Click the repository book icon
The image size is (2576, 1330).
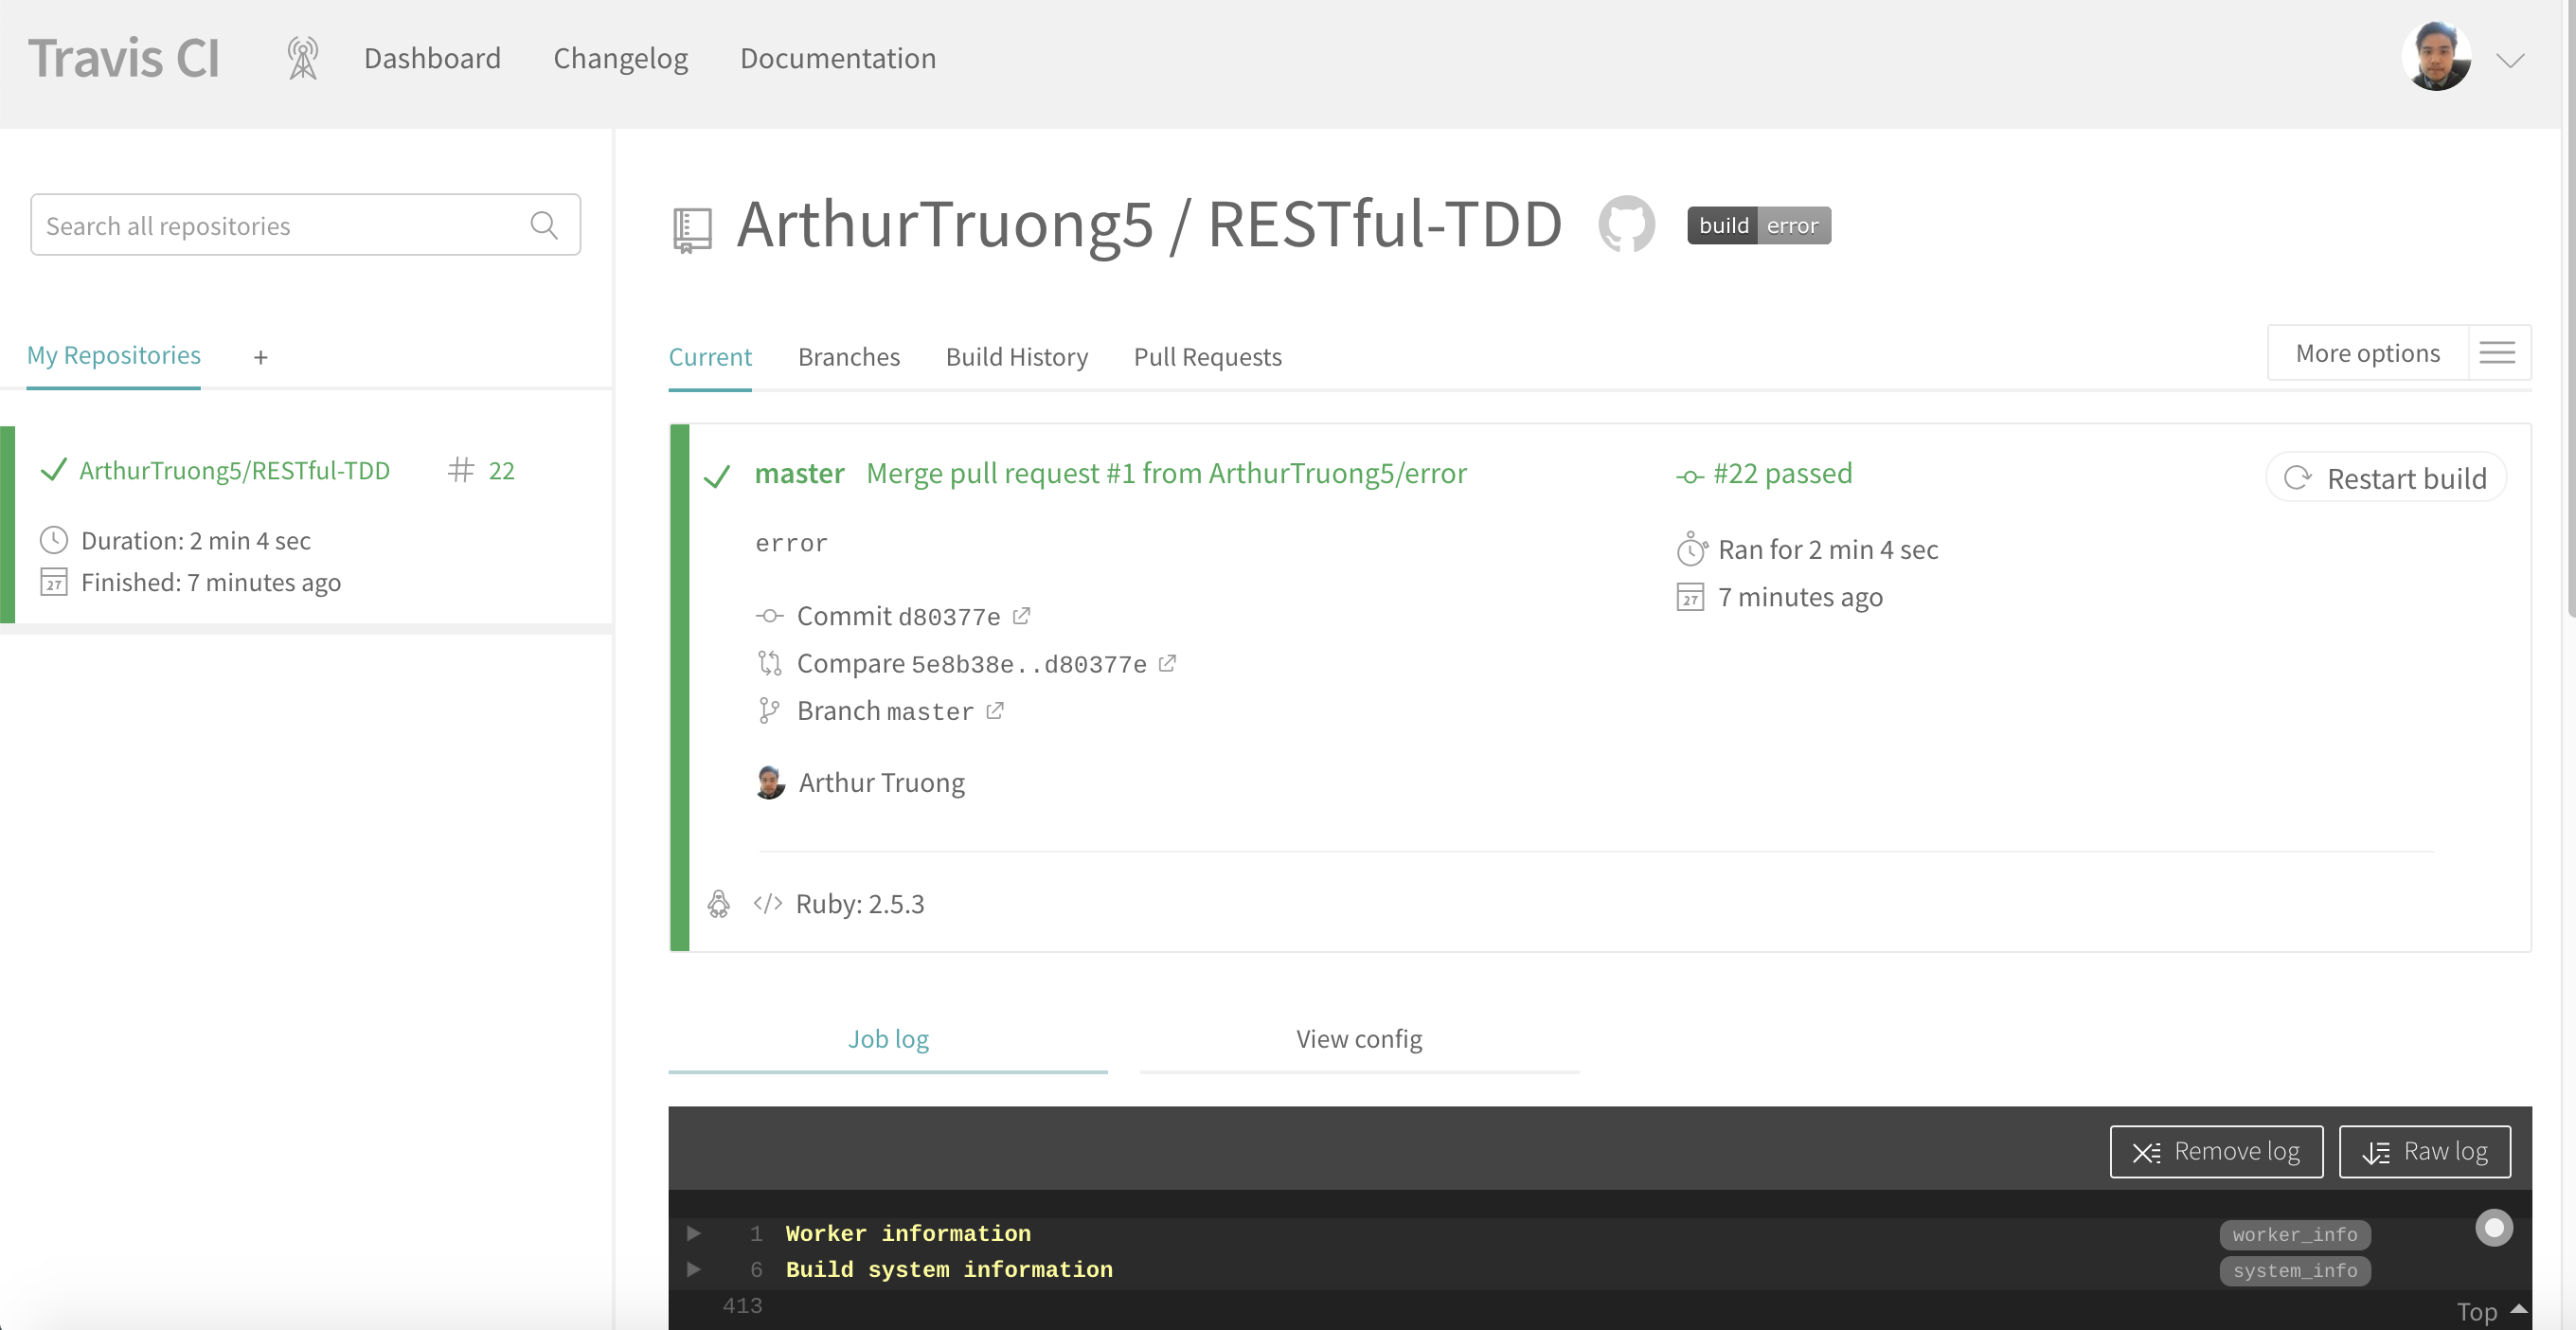[692, 229]
